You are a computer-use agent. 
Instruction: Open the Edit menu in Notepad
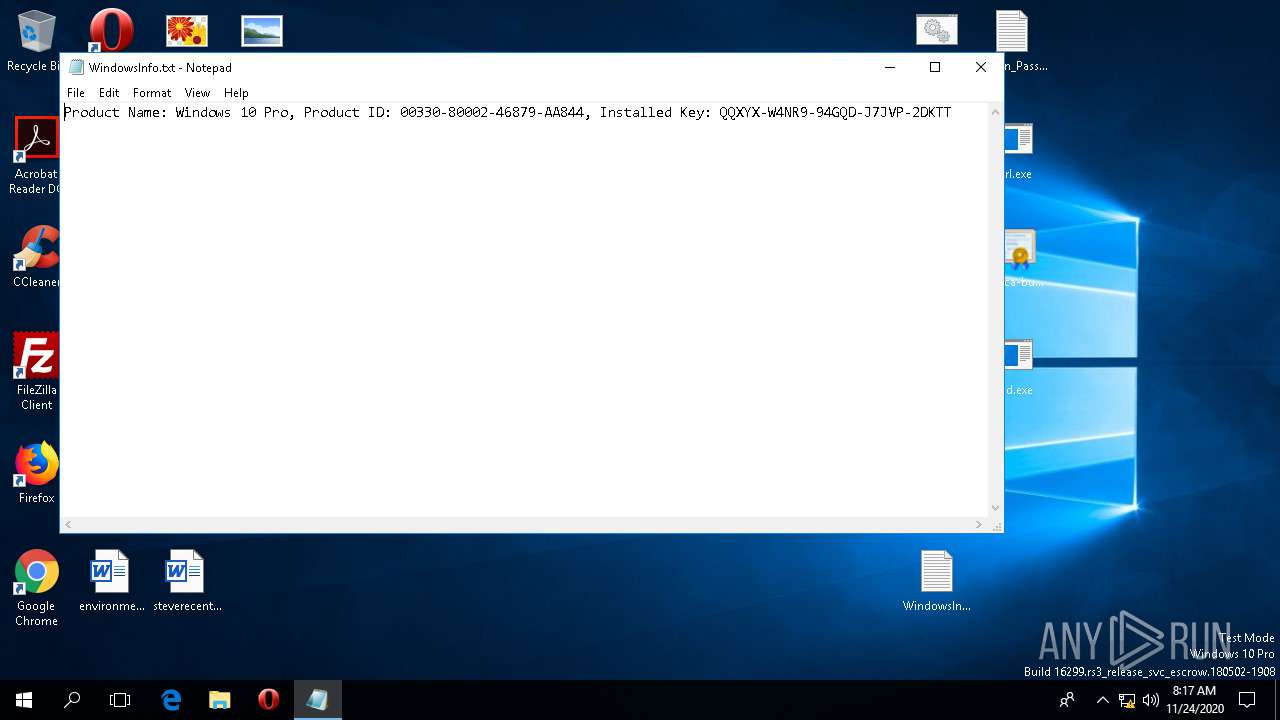pos(109,93)
